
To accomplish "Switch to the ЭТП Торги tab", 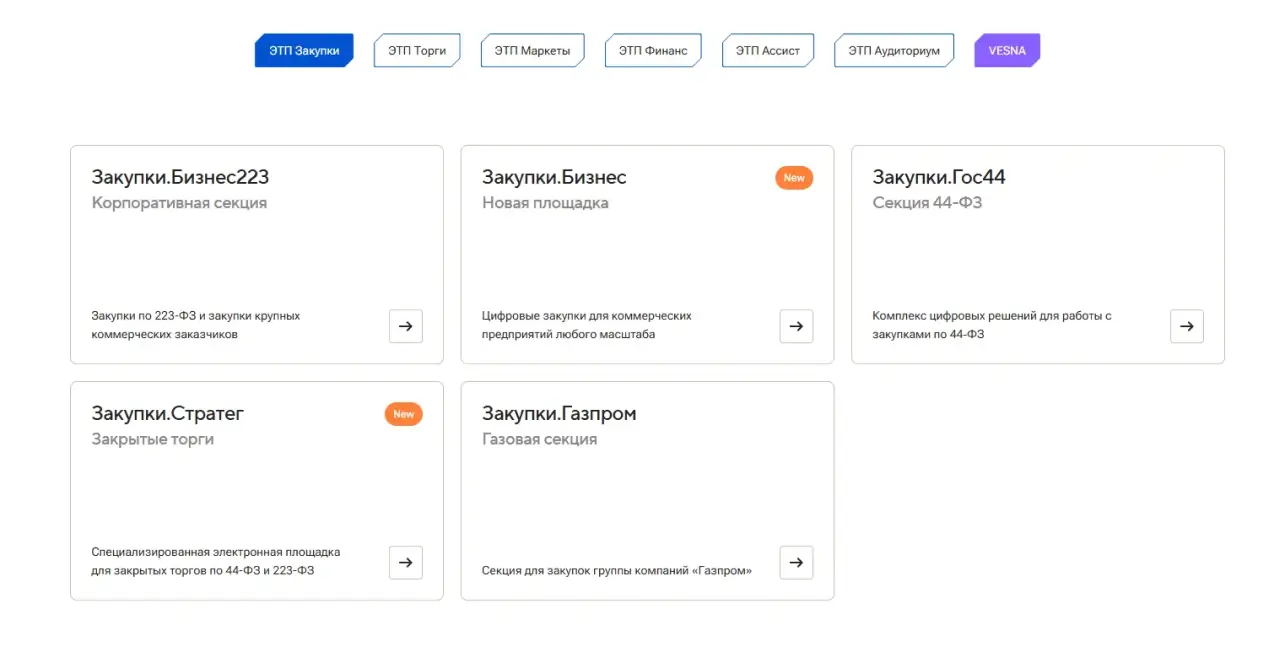I will pyautogui.click(x=417, y=51).
